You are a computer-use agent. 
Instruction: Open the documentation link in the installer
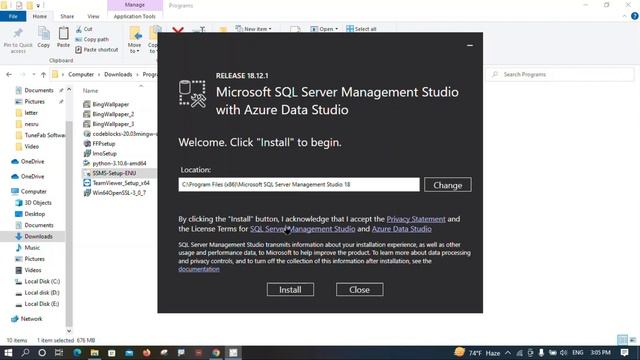click(x=199, y=269)
